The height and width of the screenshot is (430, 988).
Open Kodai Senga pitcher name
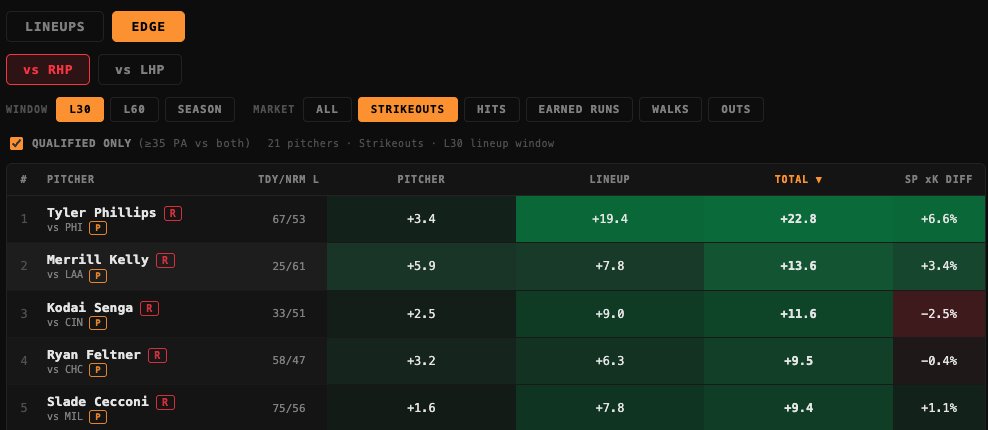click(89, 307)
